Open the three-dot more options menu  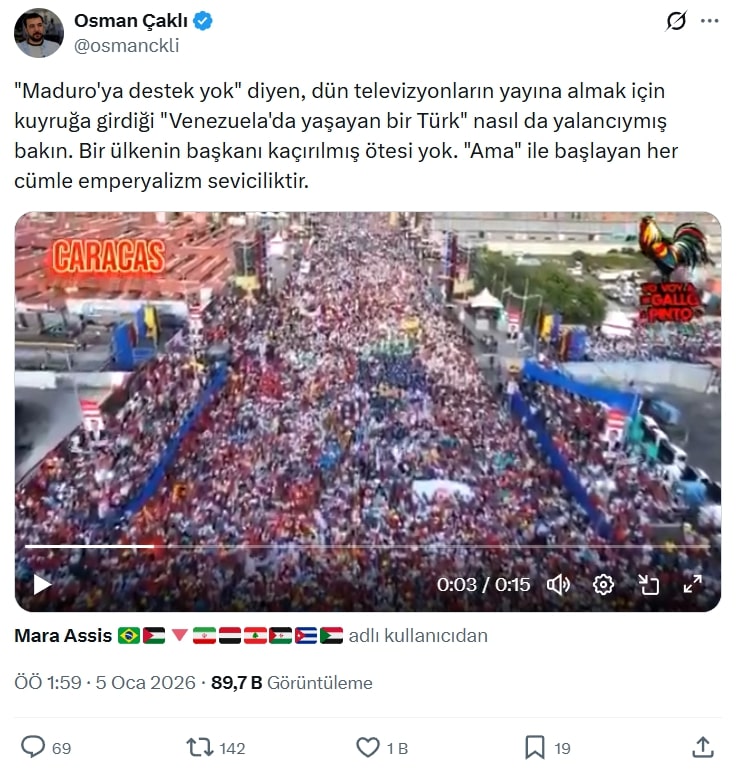point(709,21)
